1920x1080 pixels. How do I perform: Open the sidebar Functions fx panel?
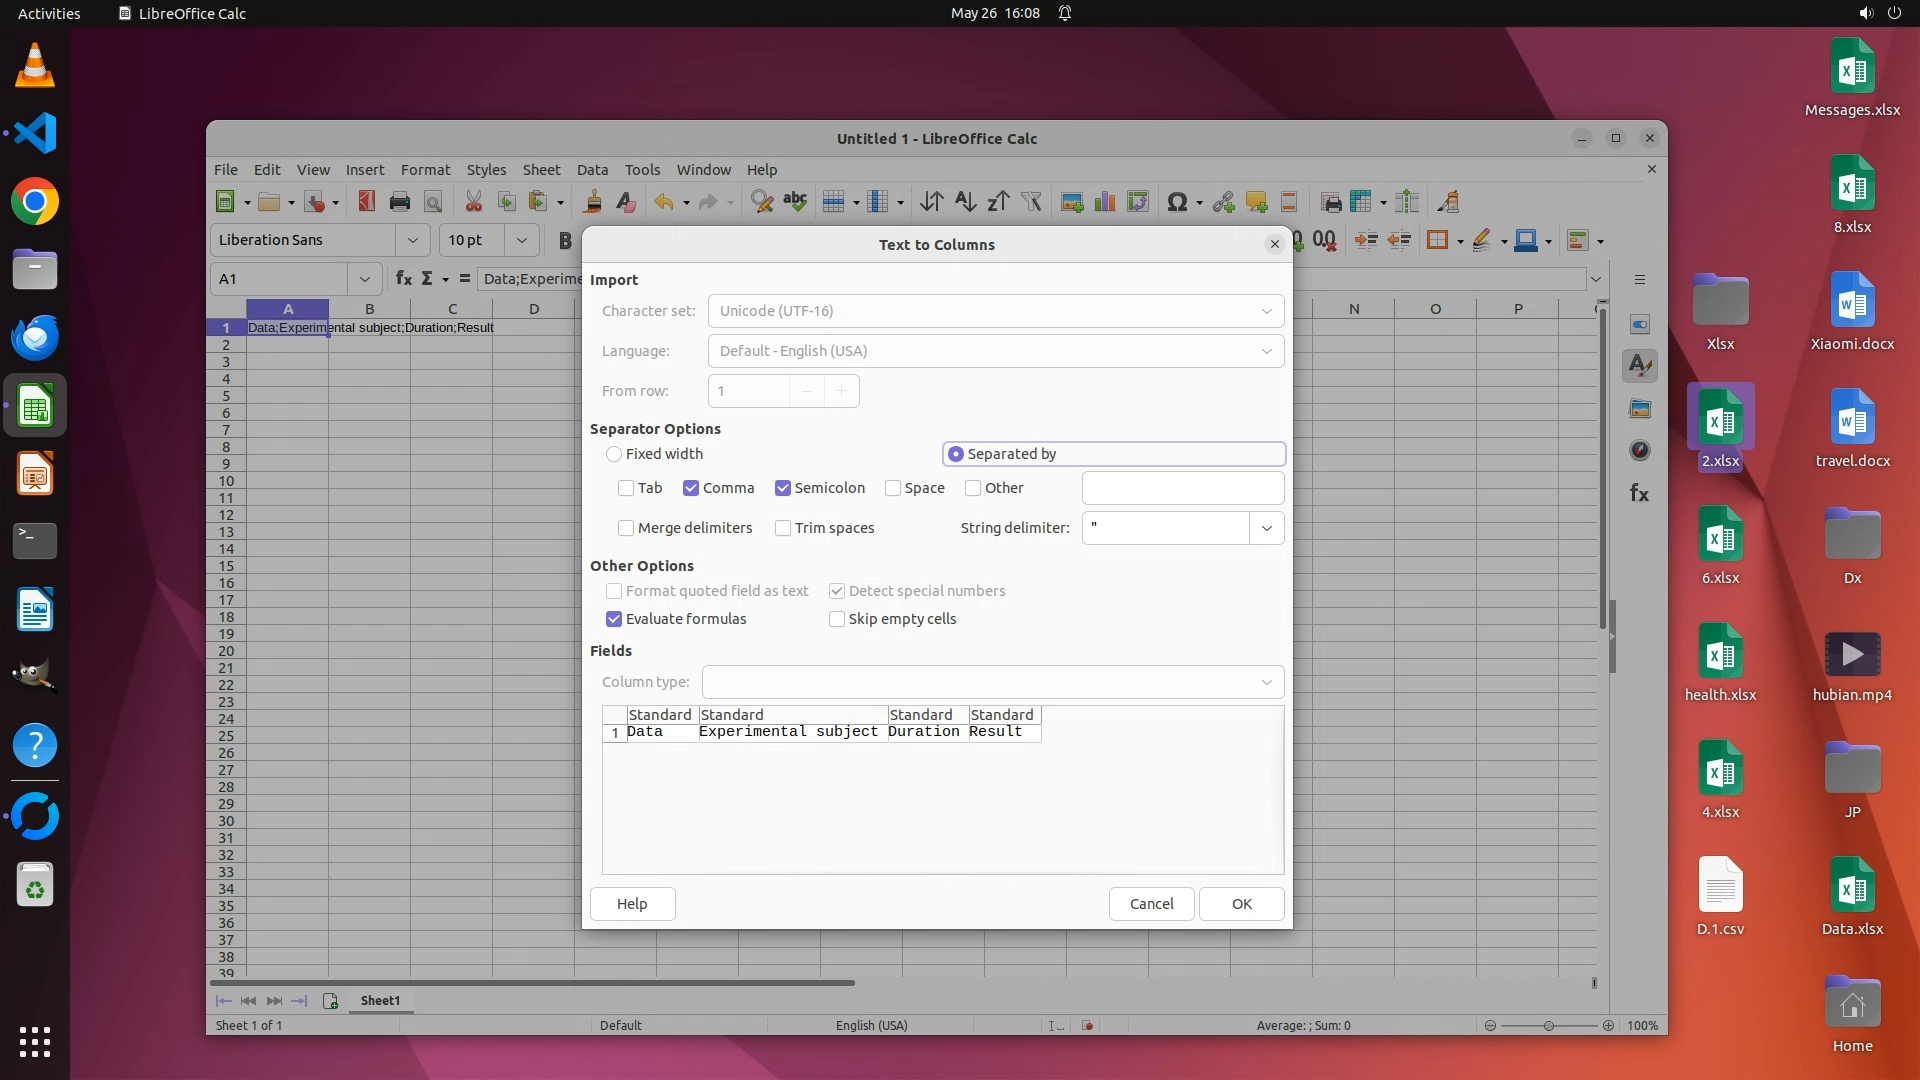click(x=1640, y=493)
